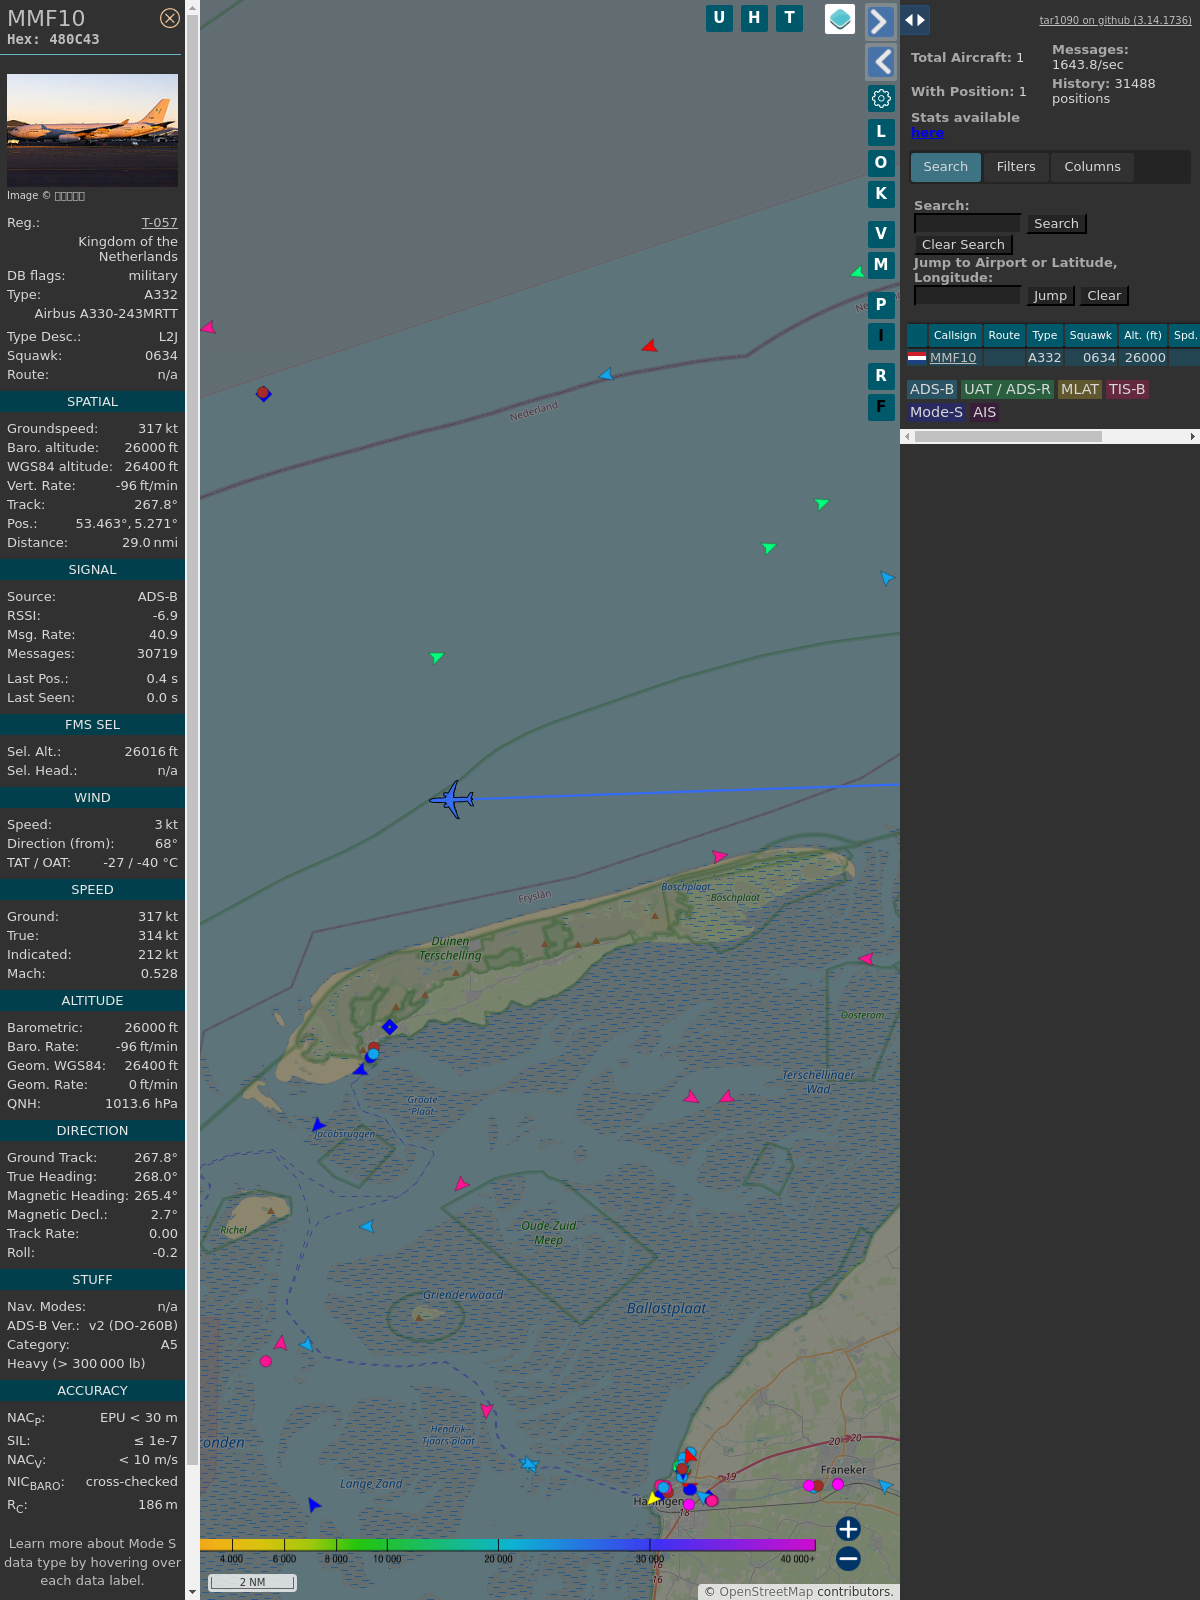The height and width of the screenshot is (1600, 1200).
Task: Click the R map button
Action: pyautogui.click(x=881, y=376)
